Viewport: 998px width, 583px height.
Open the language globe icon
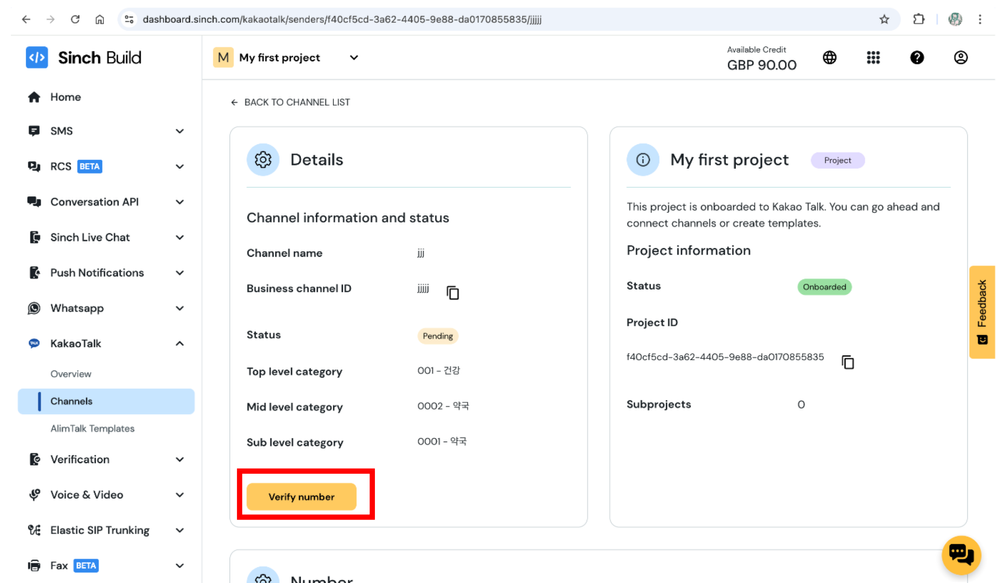tap(829, 57)
